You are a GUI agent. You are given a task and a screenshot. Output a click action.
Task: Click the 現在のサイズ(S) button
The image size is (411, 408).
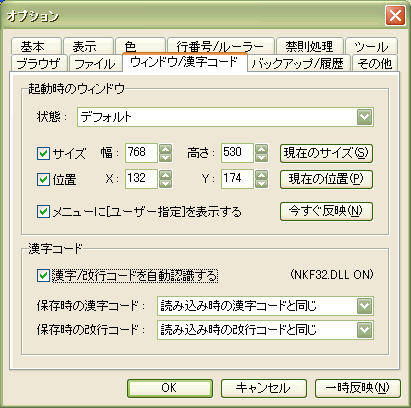tap(326, 153)
